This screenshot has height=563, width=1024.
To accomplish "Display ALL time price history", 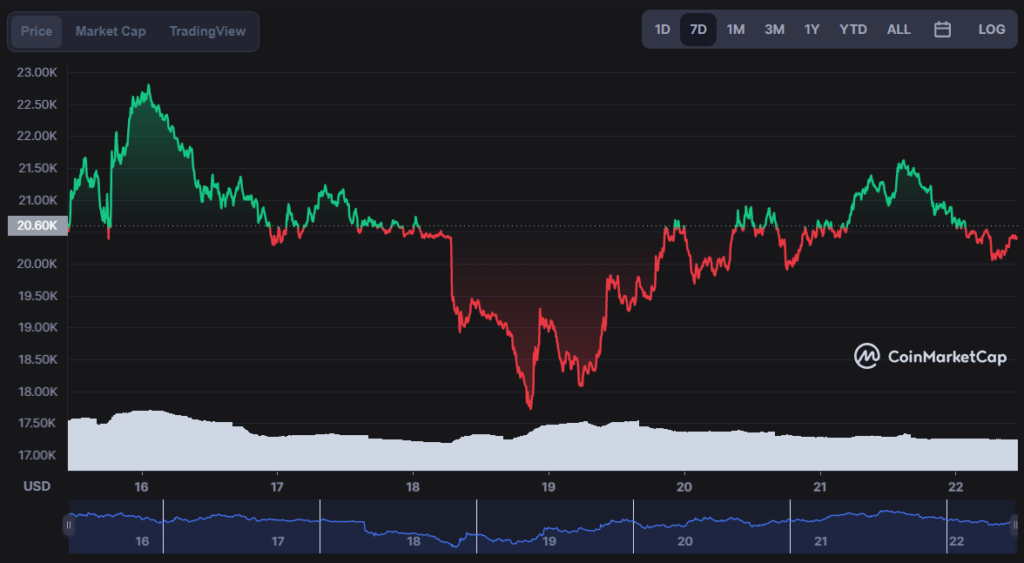I will pyautogui.click(x=899, y=29).
